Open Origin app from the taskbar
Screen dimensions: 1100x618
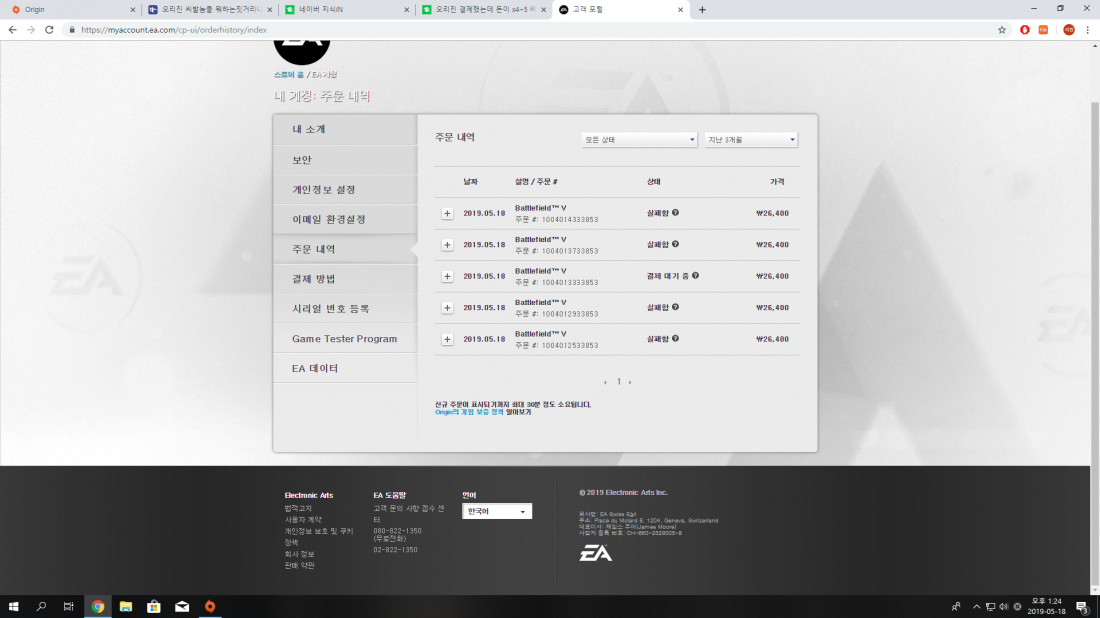210,607
